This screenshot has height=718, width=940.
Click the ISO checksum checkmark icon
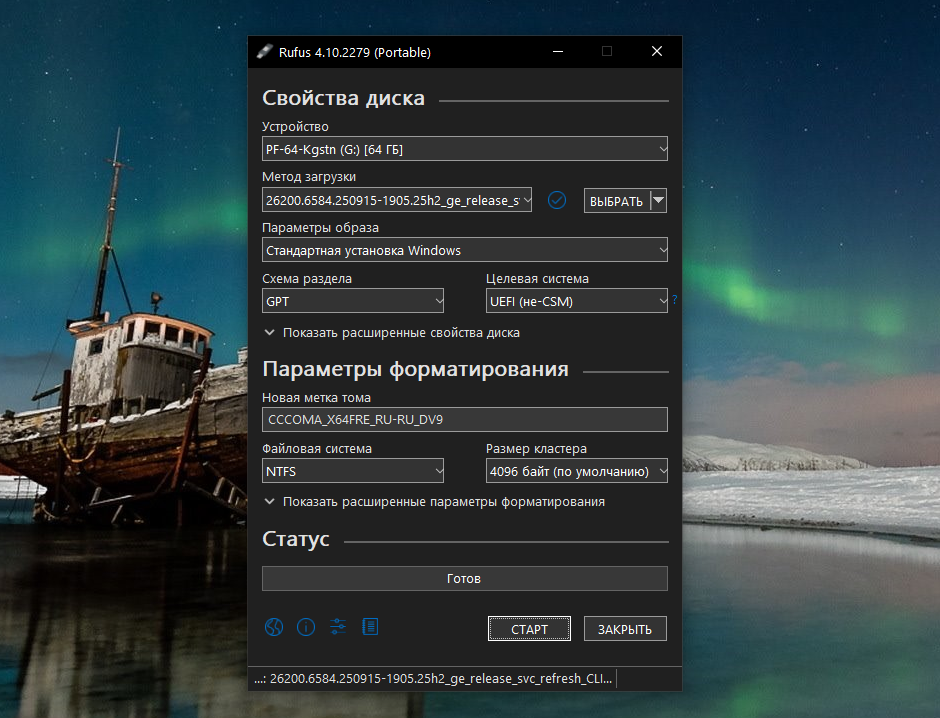click(557, 200)
